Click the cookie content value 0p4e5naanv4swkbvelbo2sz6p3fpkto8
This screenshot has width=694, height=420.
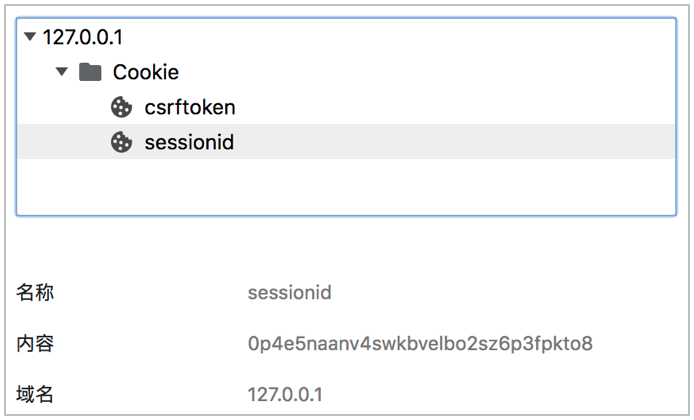pyautogui.click(x=420, y=344)
